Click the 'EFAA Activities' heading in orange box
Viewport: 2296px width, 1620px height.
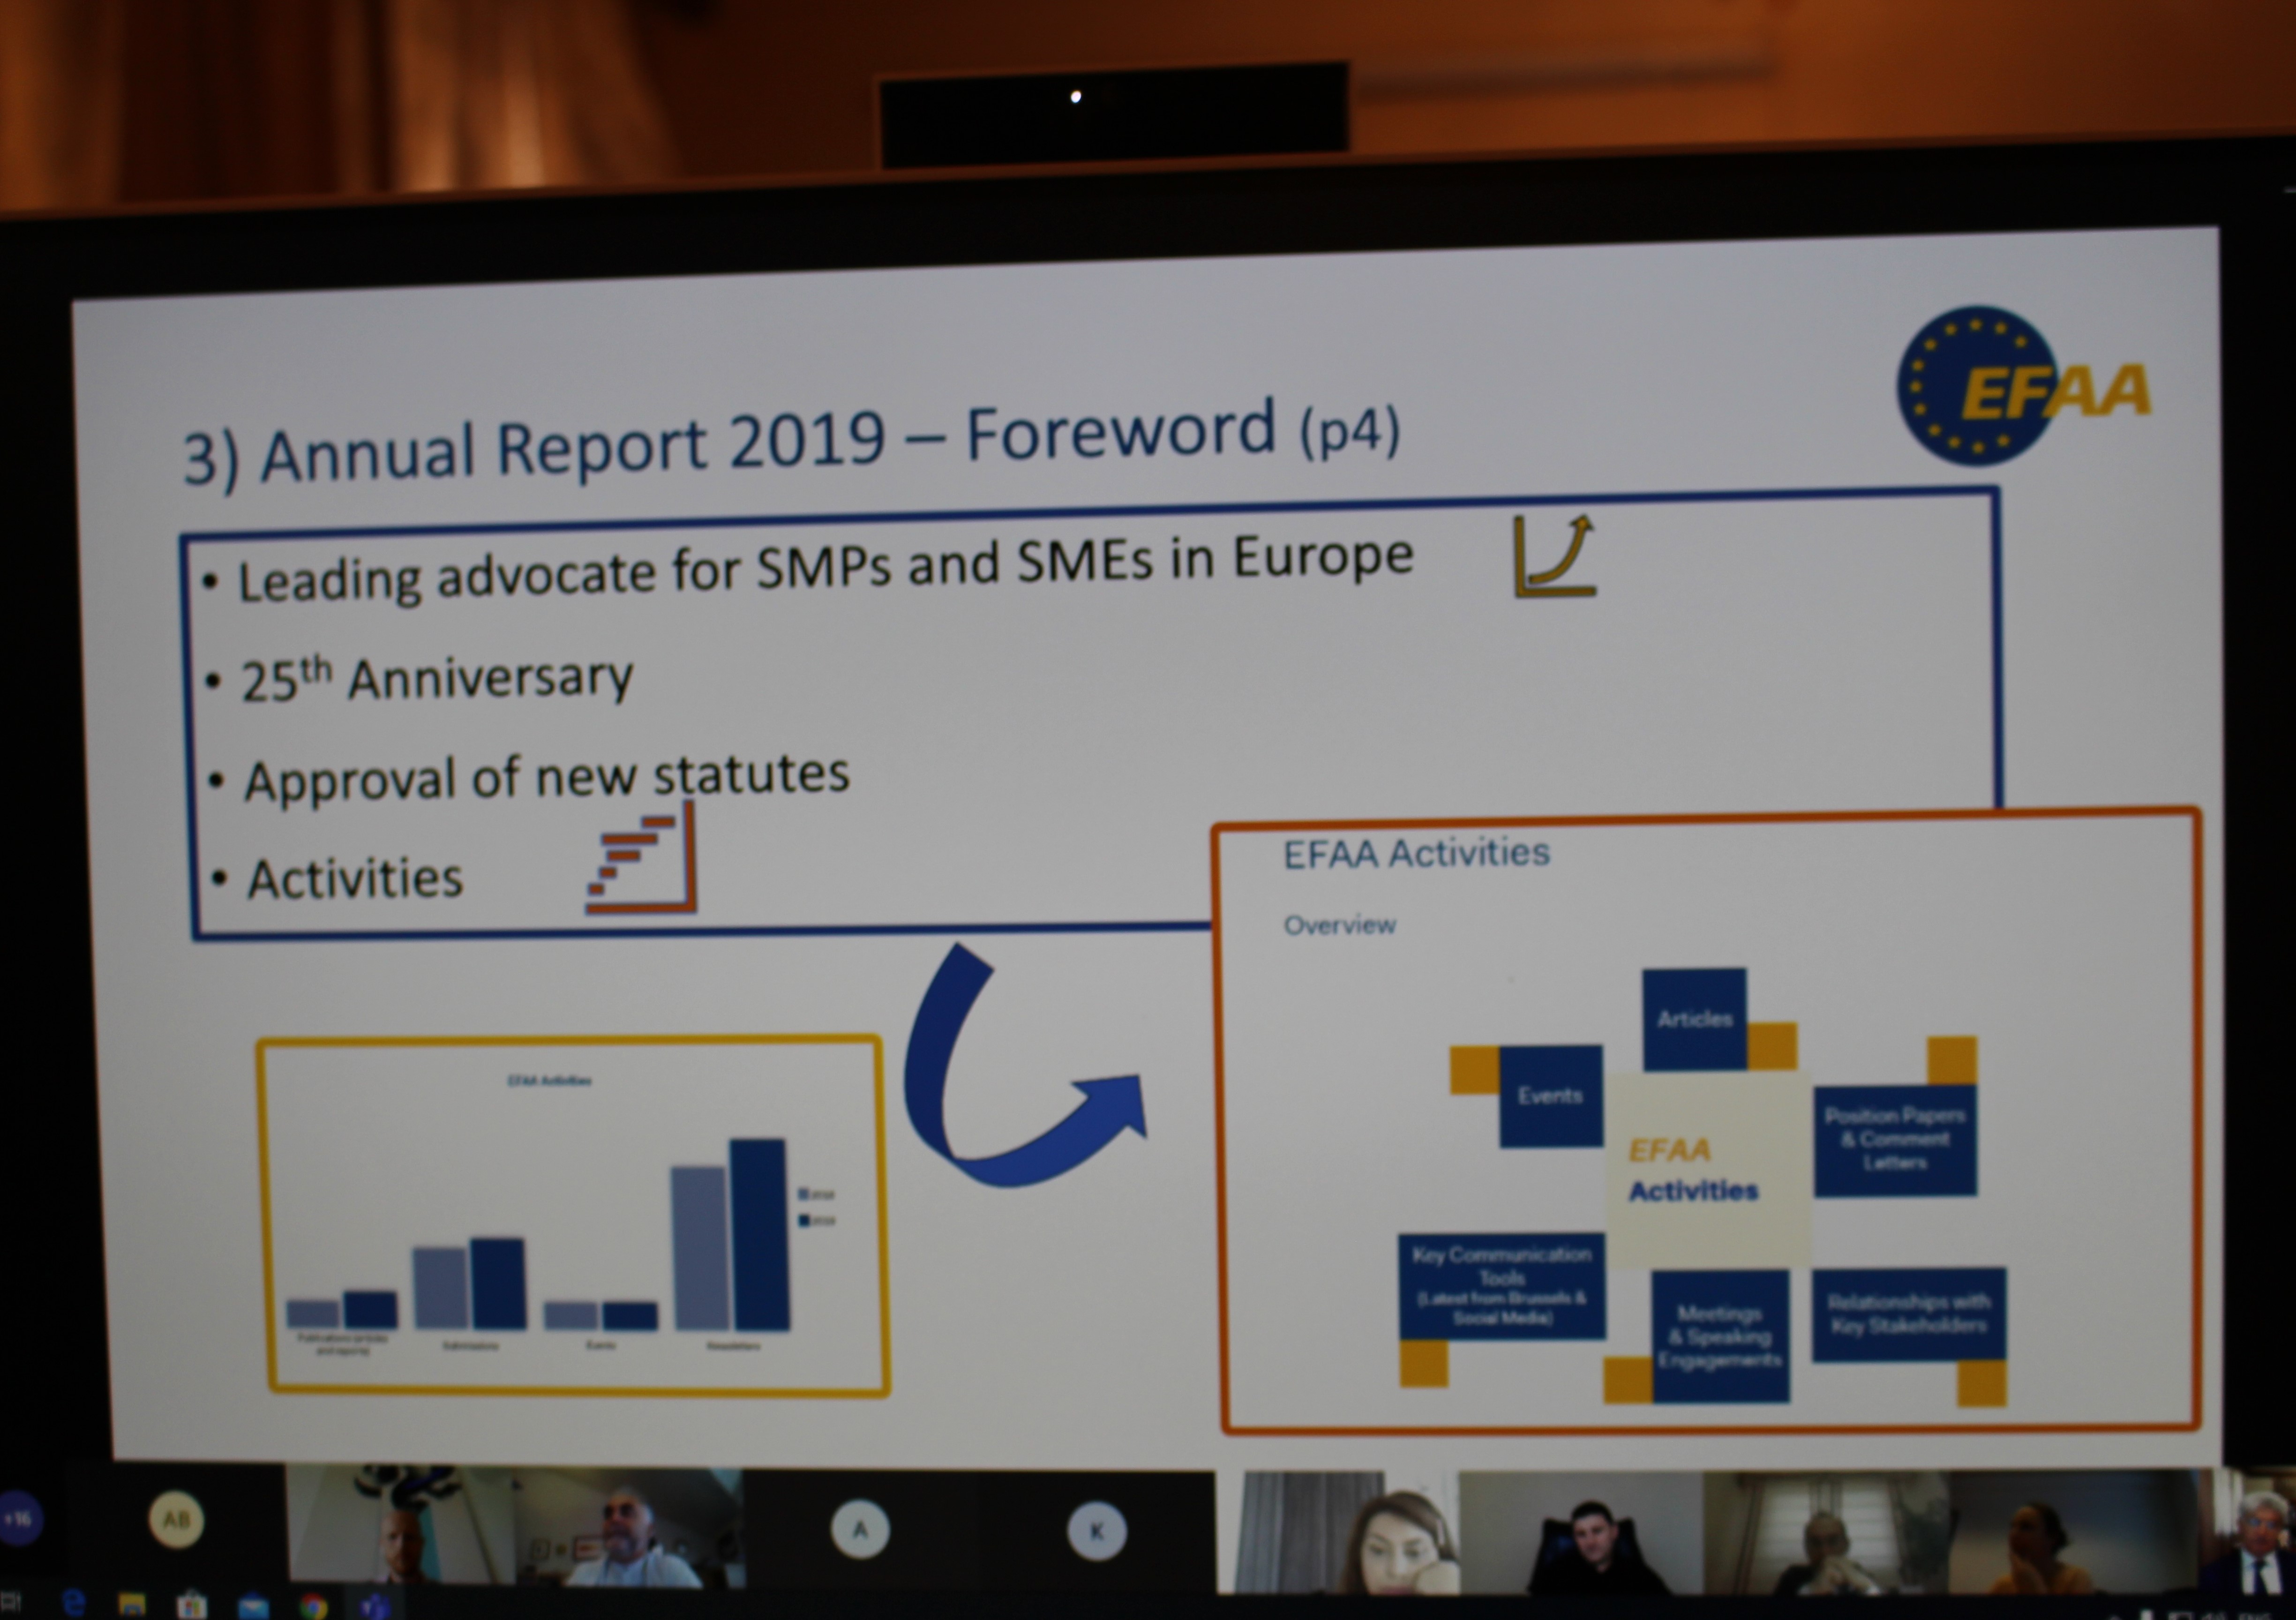coord(1416,853)
